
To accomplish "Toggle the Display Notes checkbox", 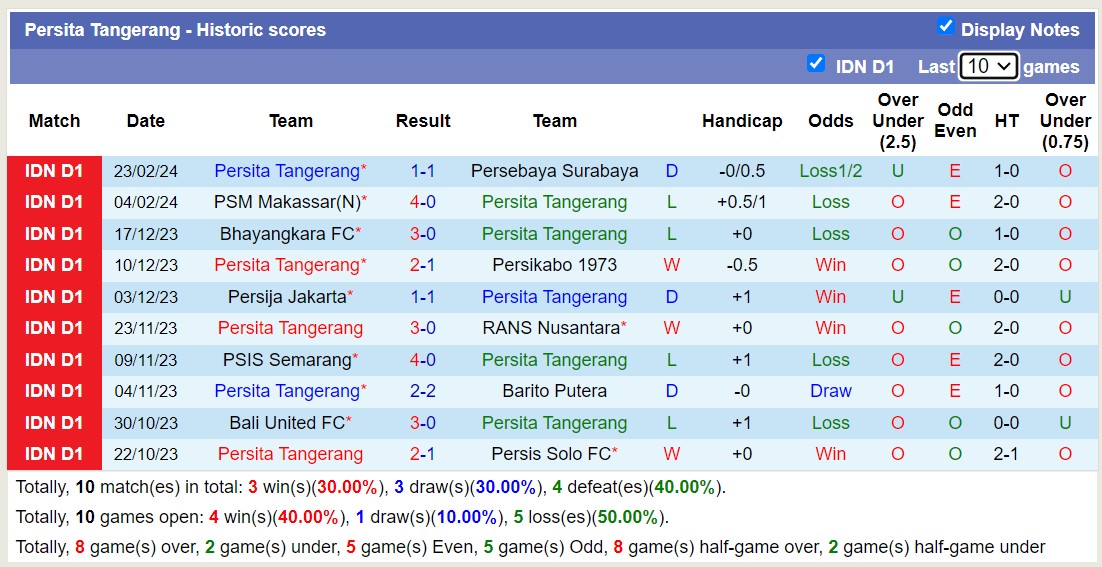I will tap(945, 27).
